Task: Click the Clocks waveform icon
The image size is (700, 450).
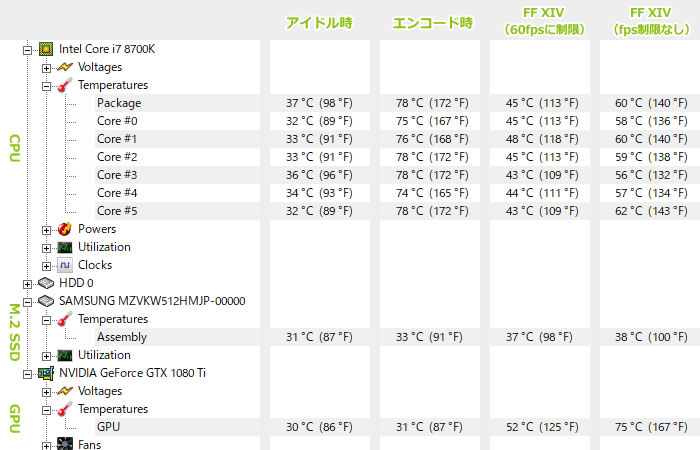Action: point(65,265)
